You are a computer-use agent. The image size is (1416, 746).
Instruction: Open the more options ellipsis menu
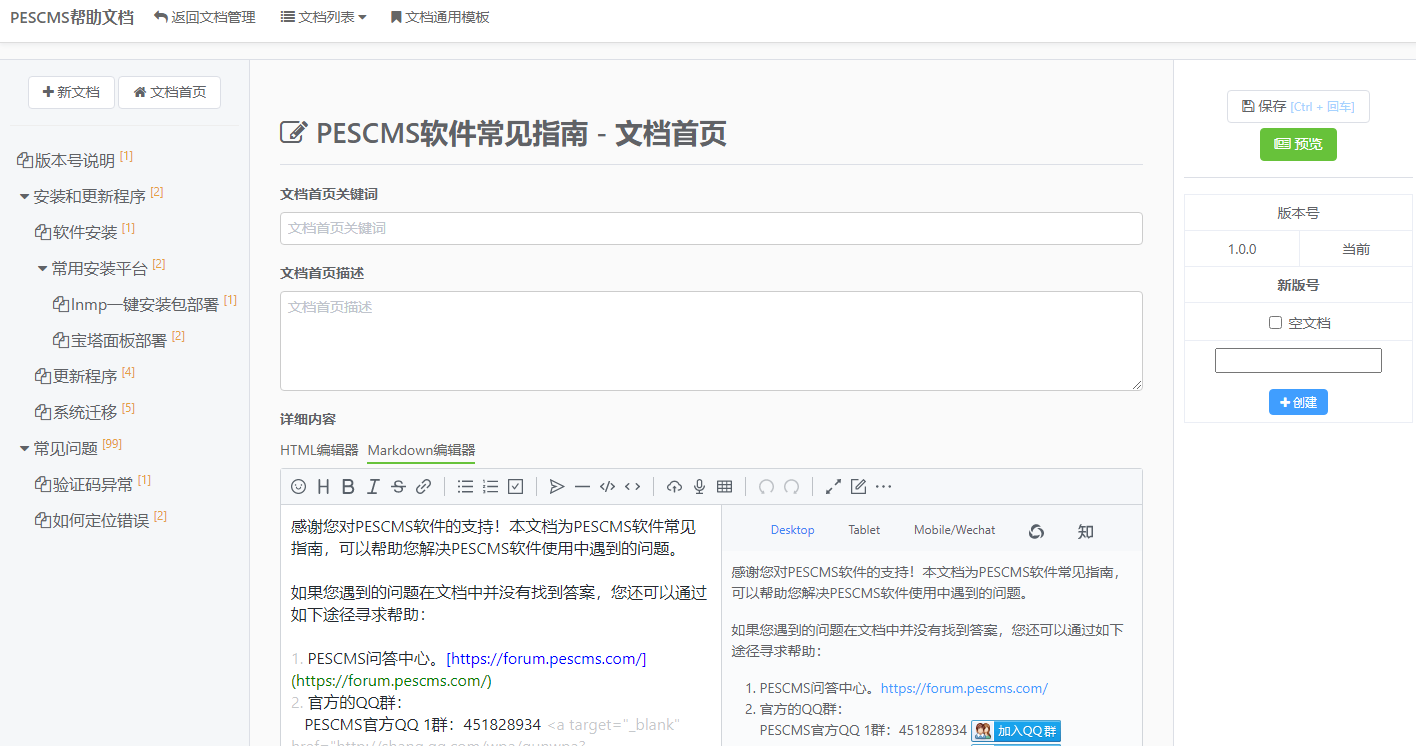click(x=883, y=487)
